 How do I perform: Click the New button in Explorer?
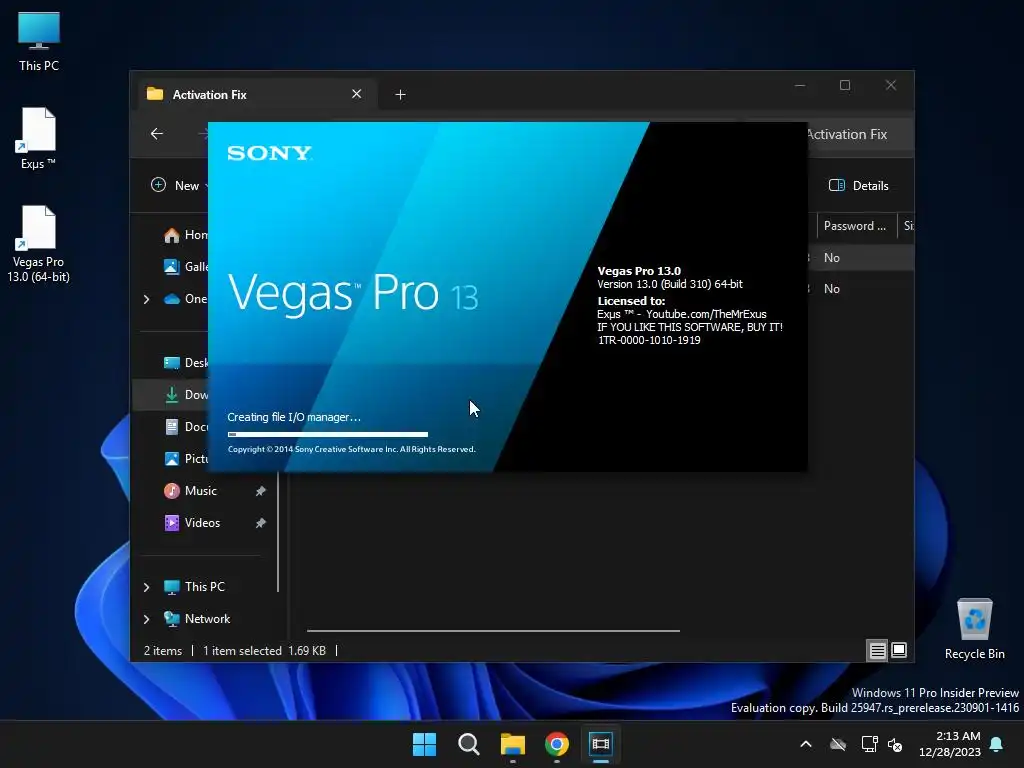178,185
